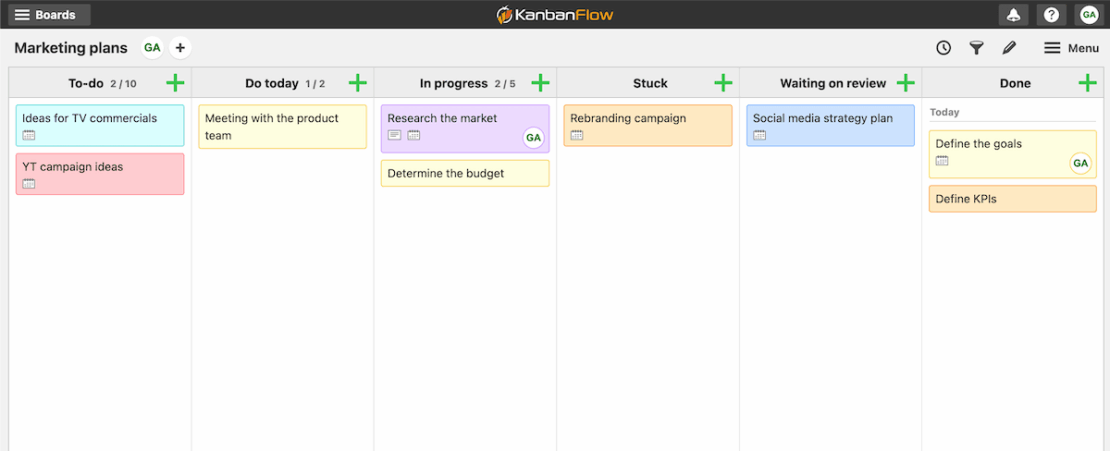The image size is (1110, 451).
Task: Click the To-do column header
Action: 100,83
